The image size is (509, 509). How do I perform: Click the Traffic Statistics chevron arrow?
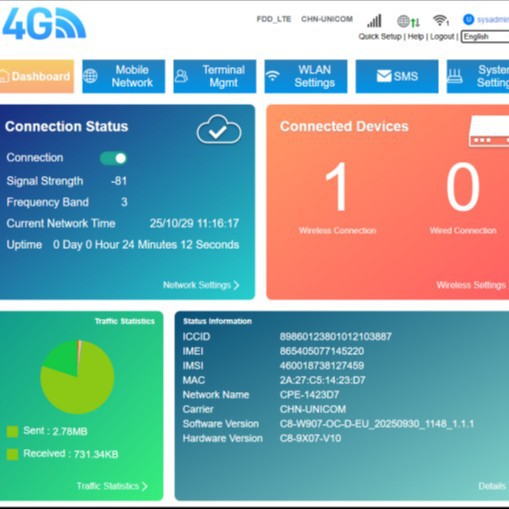pos(145,486)
